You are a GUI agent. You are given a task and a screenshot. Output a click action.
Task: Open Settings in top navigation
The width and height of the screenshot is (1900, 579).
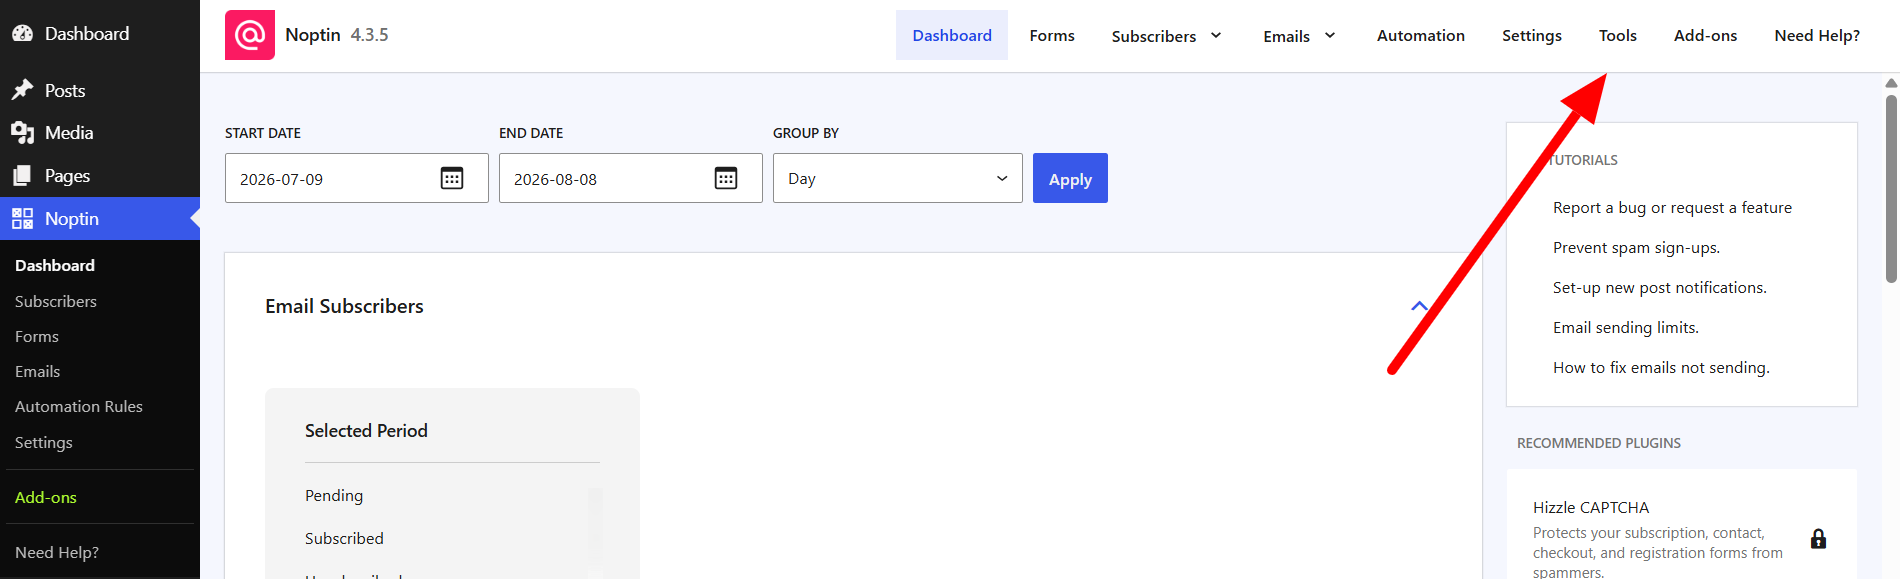tap(1531, 35)
